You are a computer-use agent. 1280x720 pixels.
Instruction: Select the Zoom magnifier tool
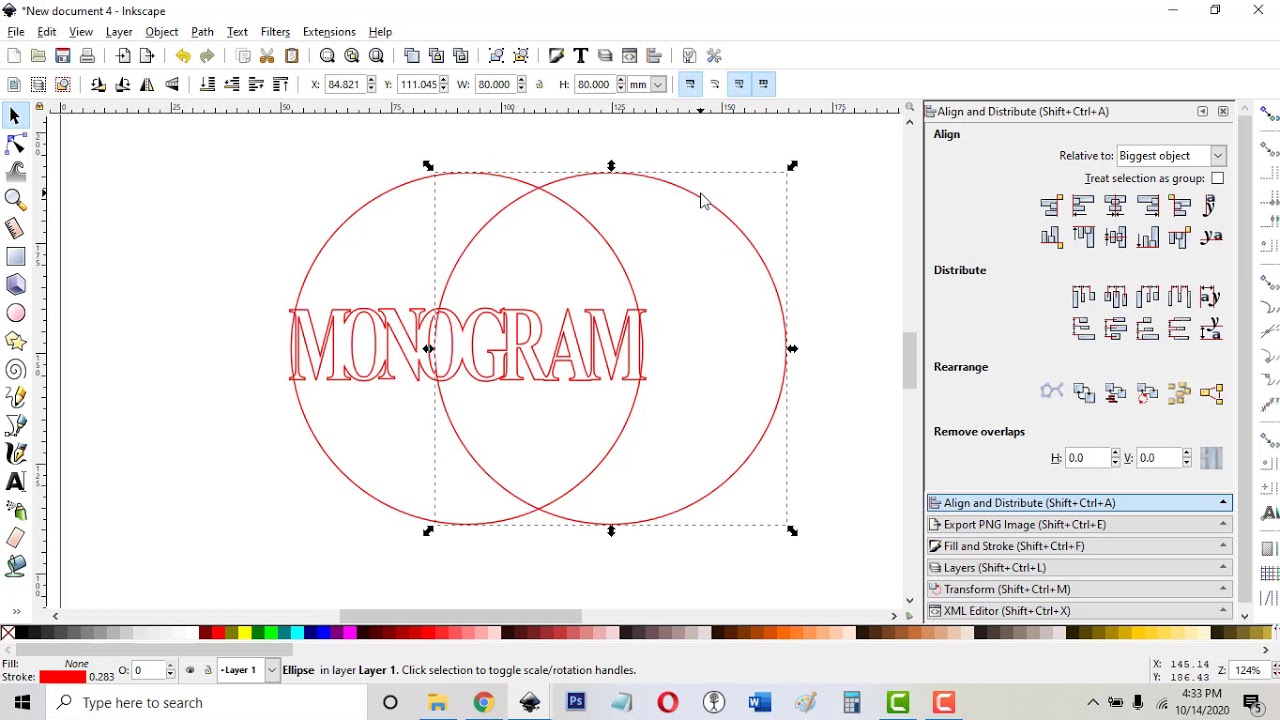click(15, 200)
